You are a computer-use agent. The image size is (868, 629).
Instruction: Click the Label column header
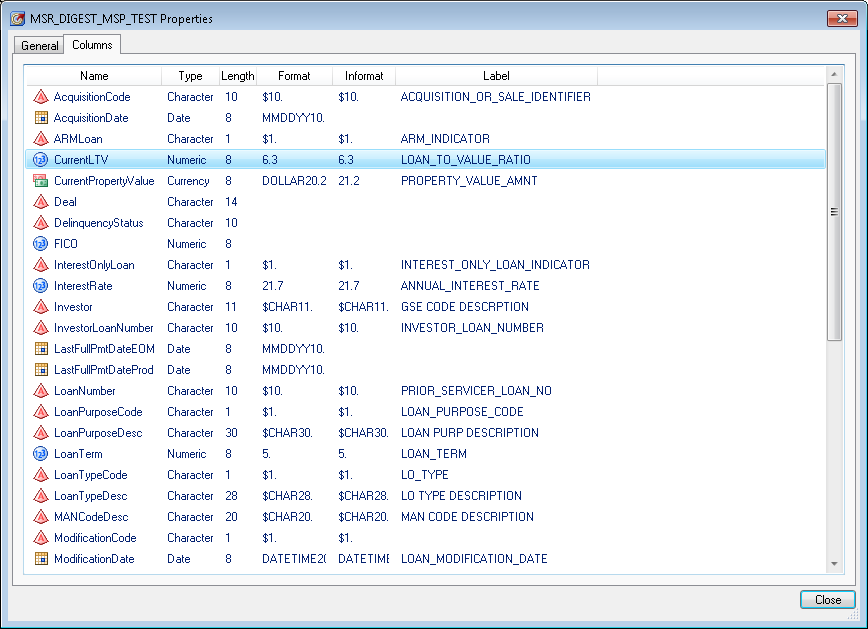[x=496, y=75]
